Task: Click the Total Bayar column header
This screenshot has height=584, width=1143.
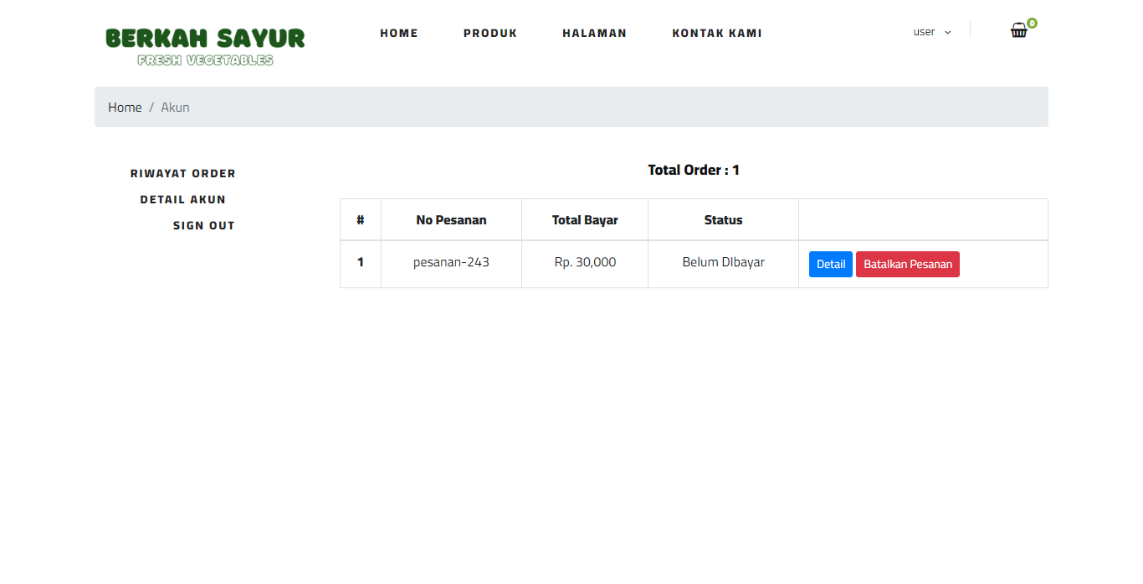Action: click(585, 220)
